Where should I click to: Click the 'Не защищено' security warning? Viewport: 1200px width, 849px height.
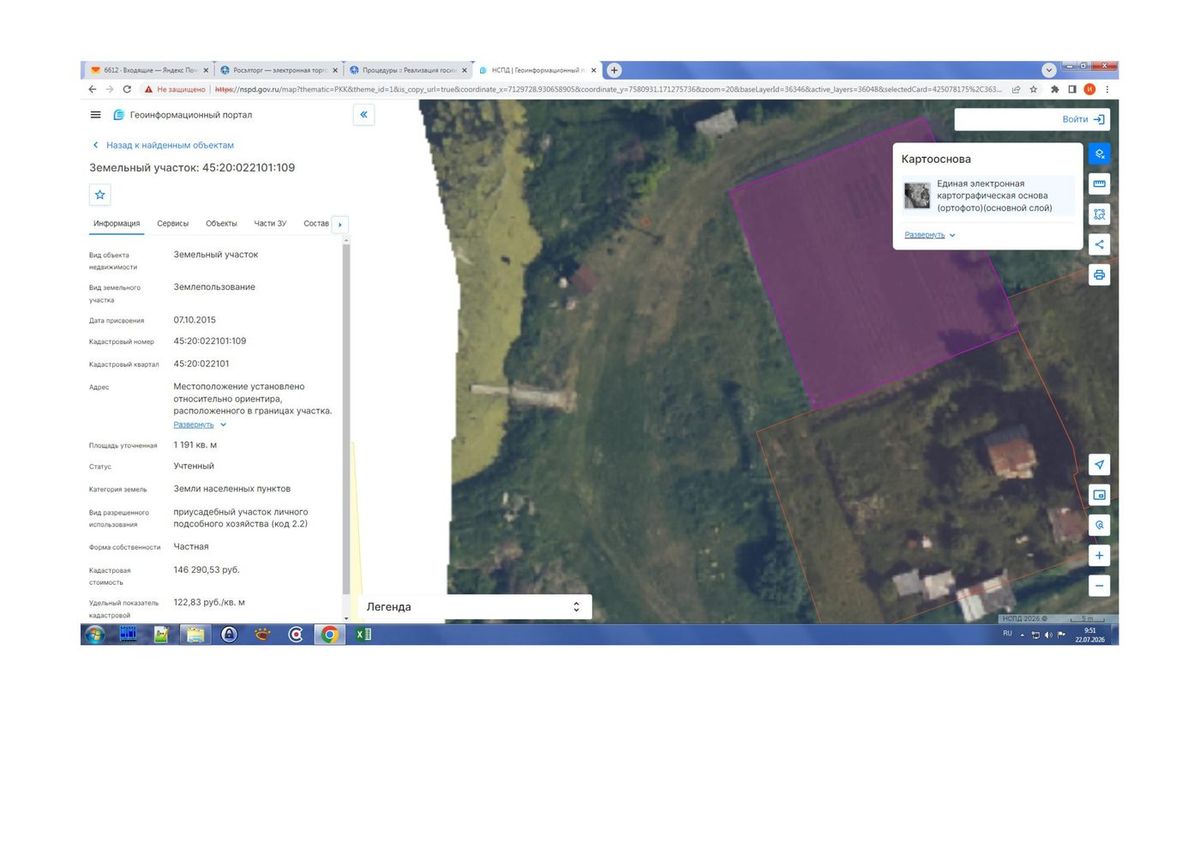(176, 89)
